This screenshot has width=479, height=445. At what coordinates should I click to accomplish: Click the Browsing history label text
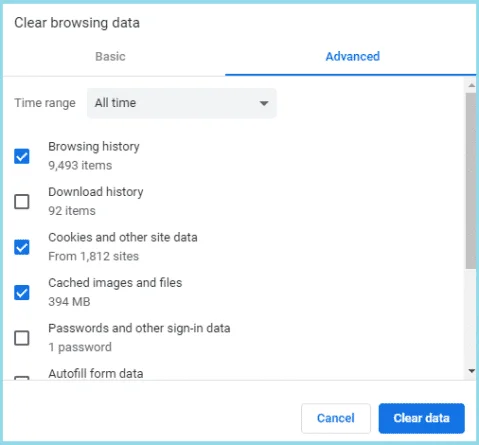pyautogui.click(x=94, y=147)
